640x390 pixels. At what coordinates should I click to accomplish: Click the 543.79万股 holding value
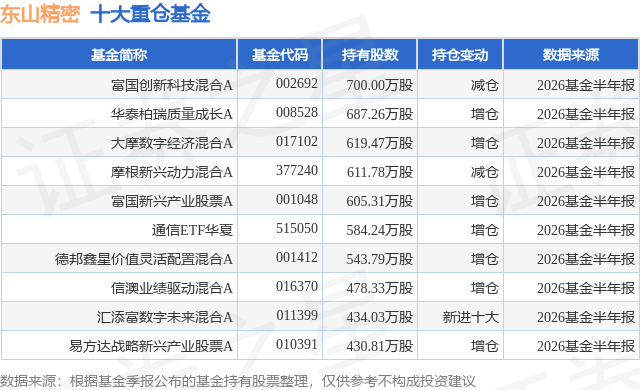pos(380,259)
